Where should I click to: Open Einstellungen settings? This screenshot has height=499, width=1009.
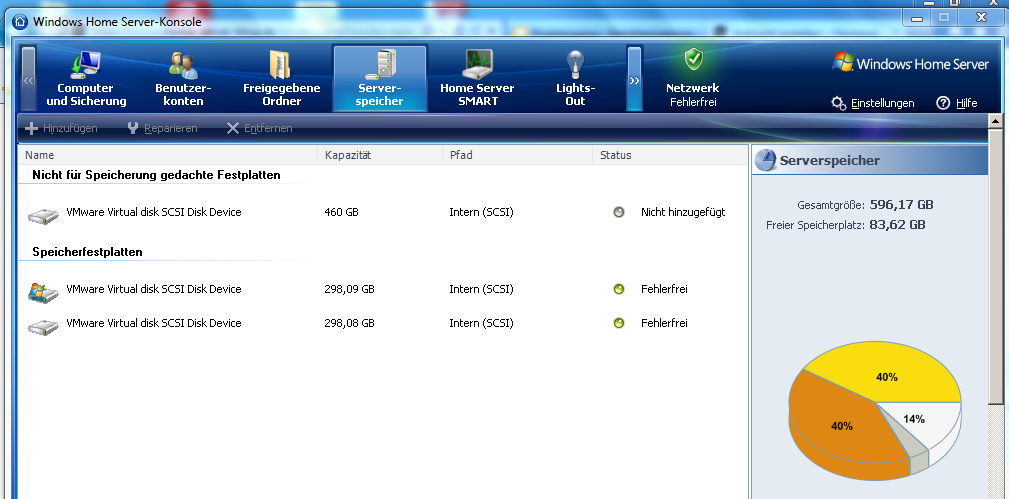tap(873, 103)
